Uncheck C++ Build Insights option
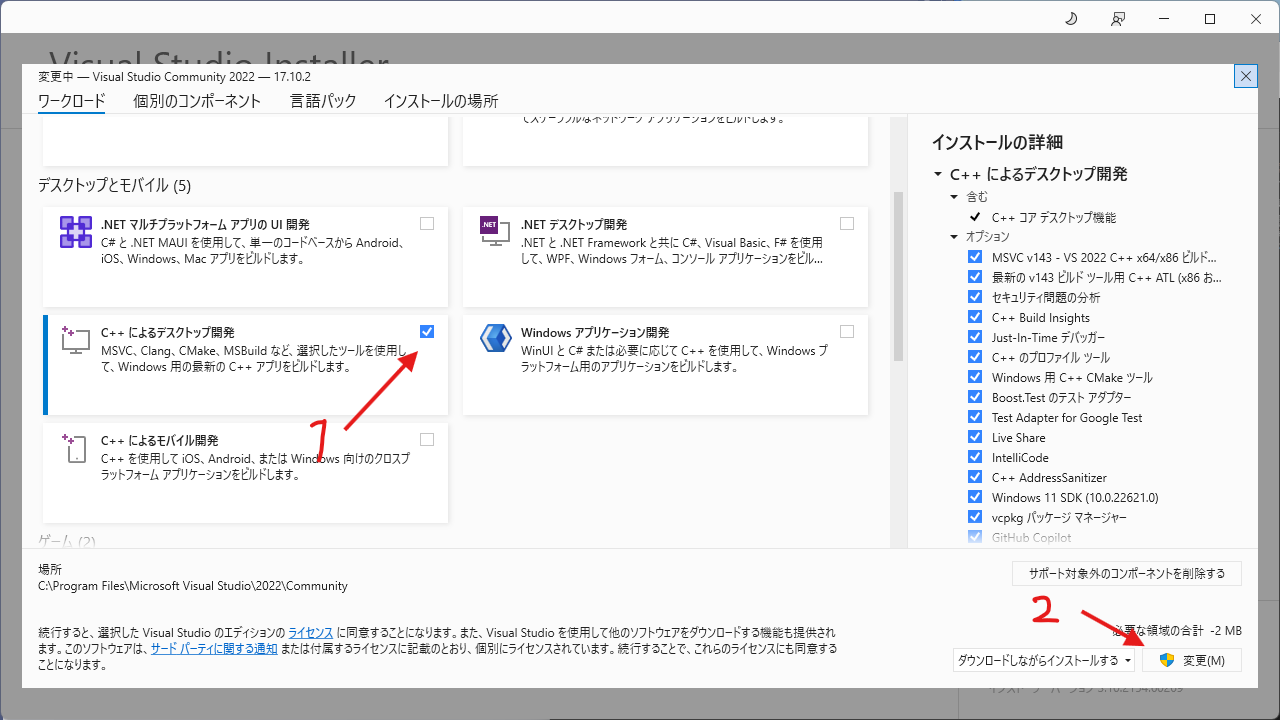 tap(975, 317)
